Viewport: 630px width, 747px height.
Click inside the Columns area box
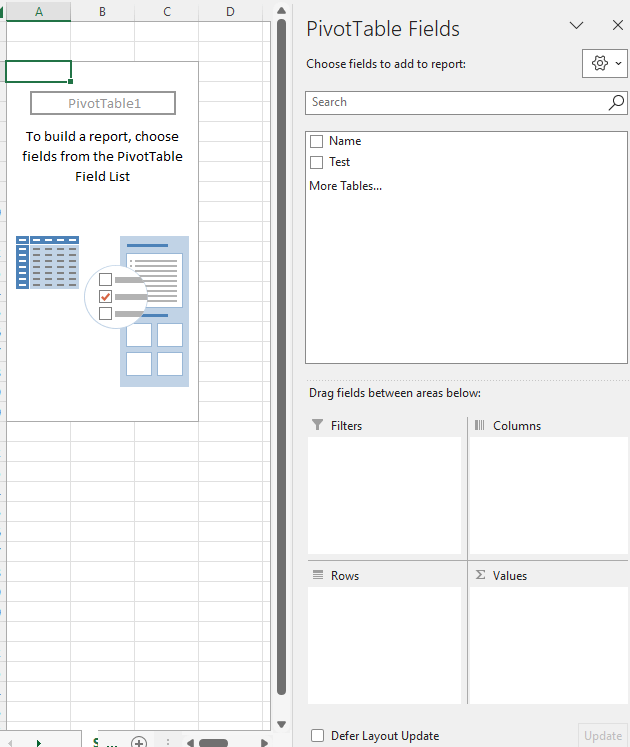(549, 495)
